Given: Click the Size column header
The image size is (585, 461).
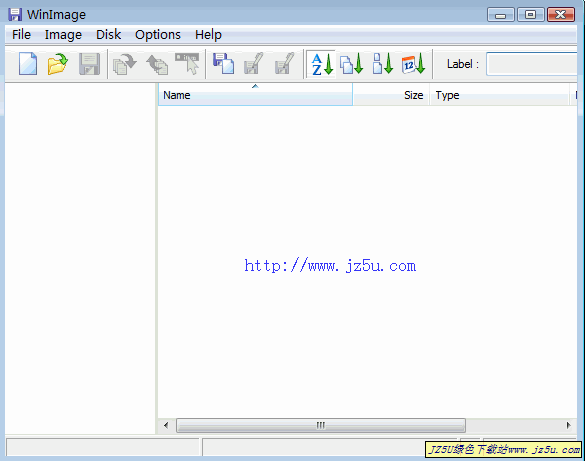Looking at the screenshot, I should tap(391, 95).
